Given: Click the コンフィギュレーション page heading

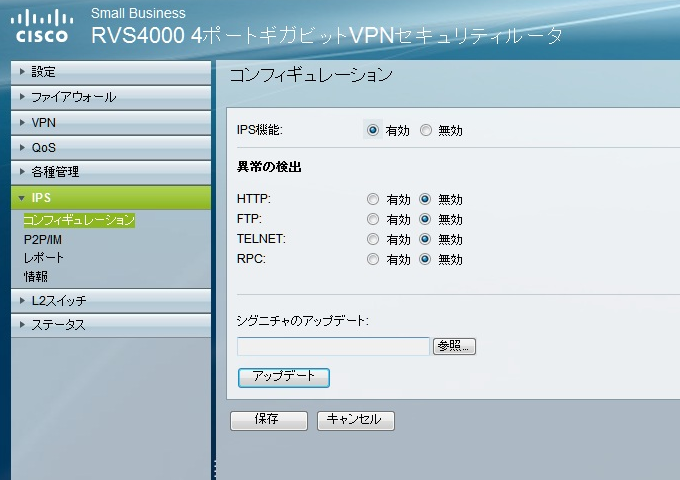Looking at the screenshot, I should click(x=311, y=75).
